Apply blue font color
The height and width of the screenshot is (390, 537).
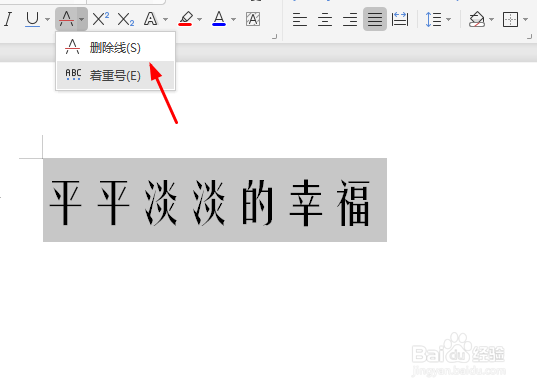(x=219, y=19)
